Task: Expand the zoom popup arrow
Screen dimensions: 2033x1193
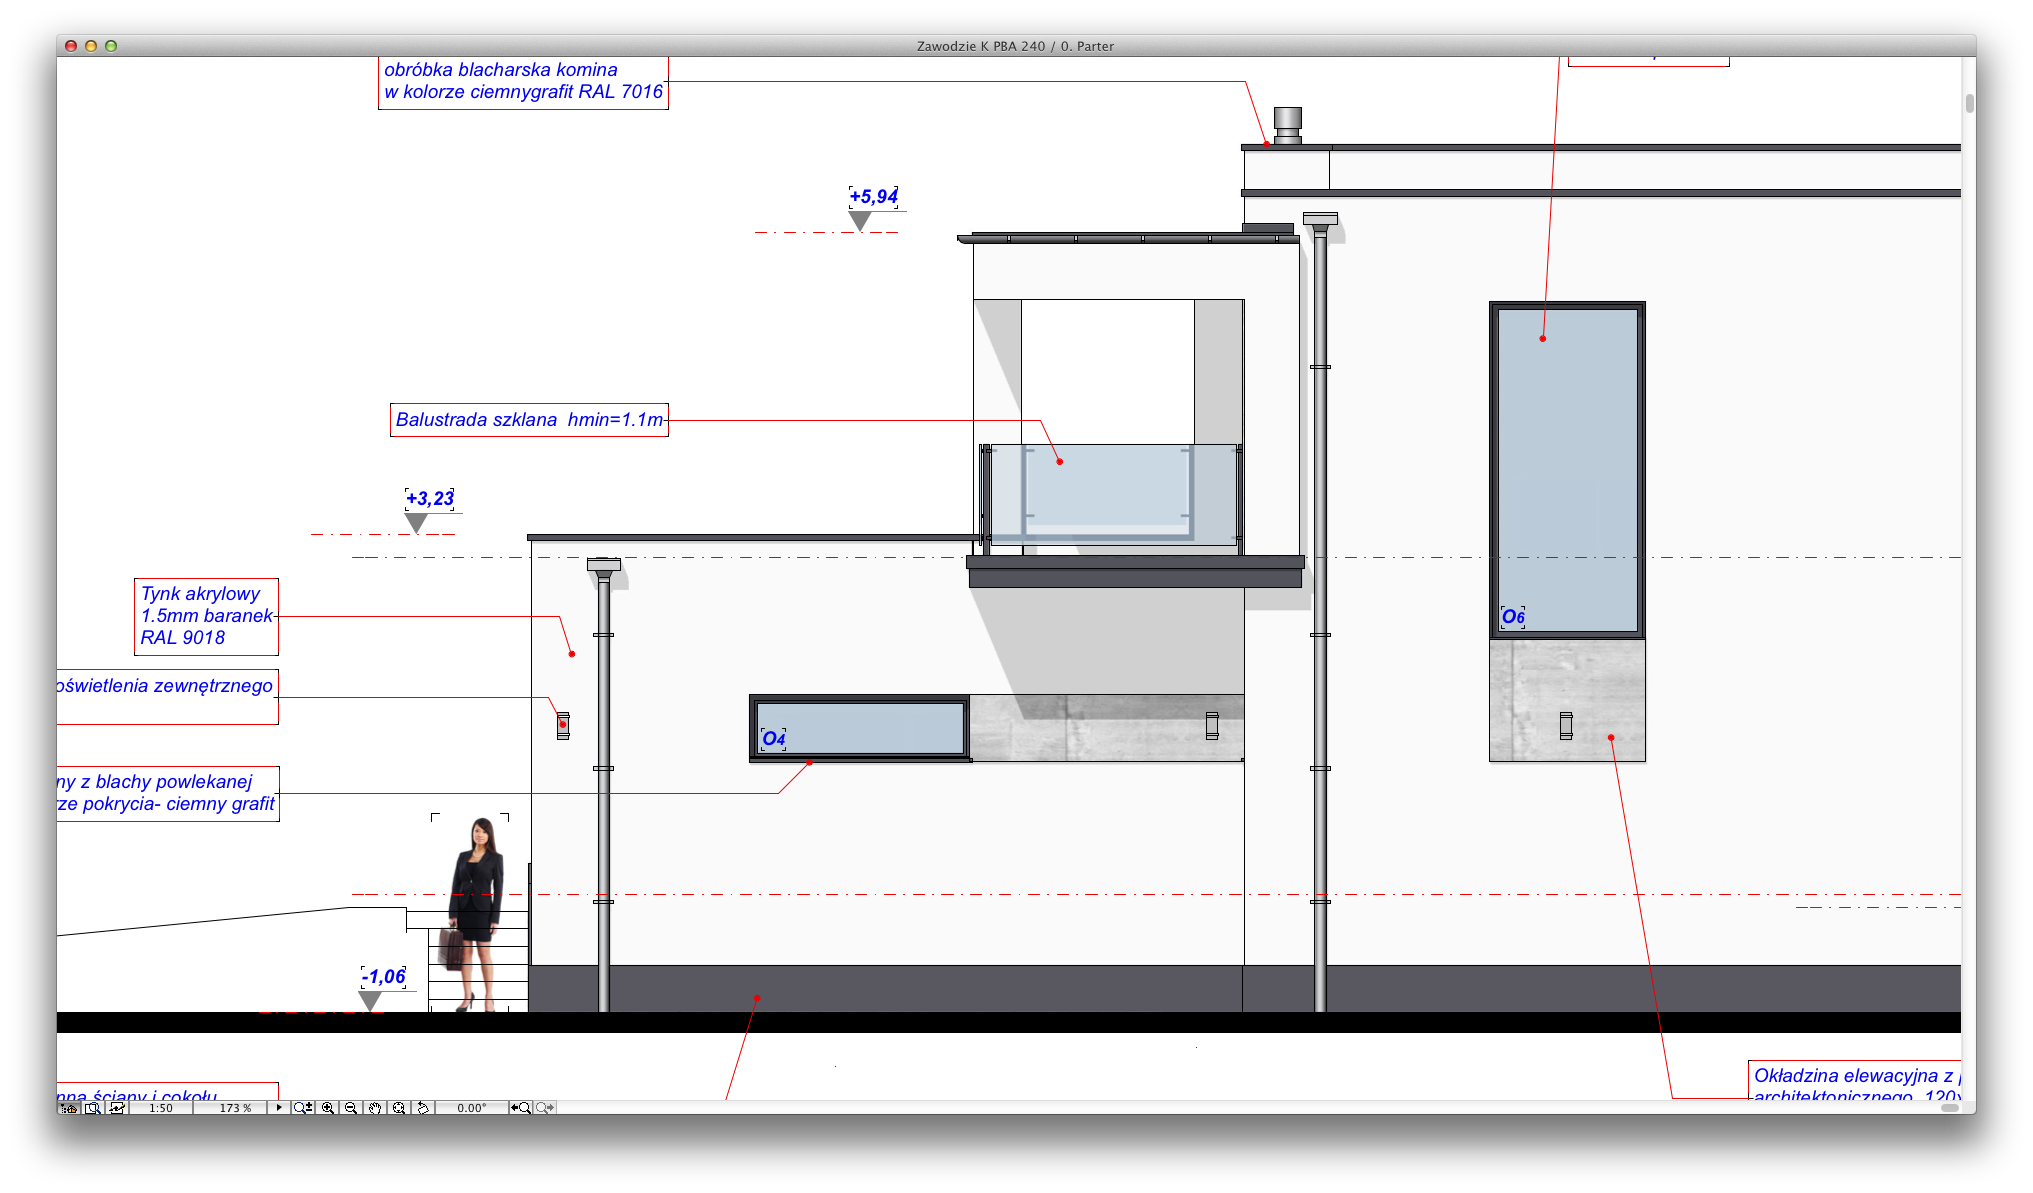Action: [x=279, y=1108]
